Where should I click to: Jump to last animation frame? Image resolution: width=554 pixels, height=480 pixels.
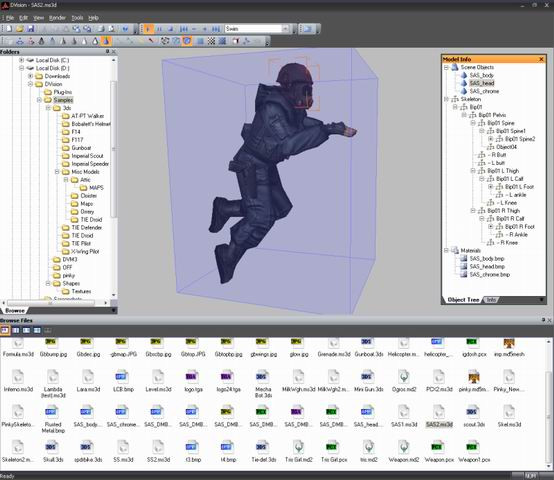pyautogui.click(x=216, y=29)
